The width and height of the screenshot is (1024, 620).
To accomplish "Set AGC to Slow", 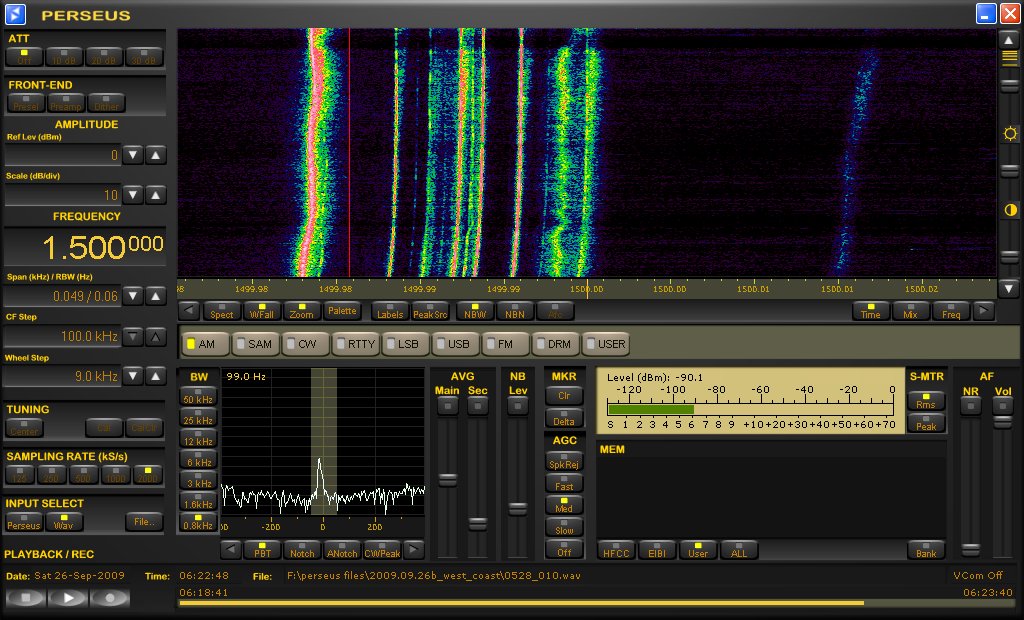I will click(564, 527).
